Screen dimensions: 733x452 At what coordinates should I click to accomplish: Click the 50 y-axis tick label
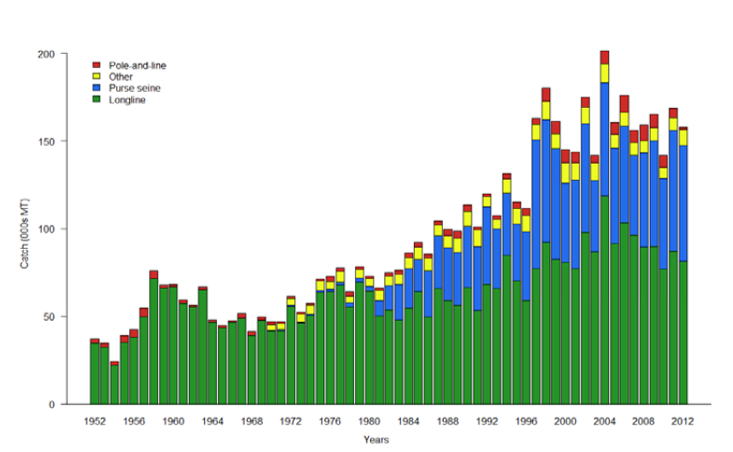[49, 317]
